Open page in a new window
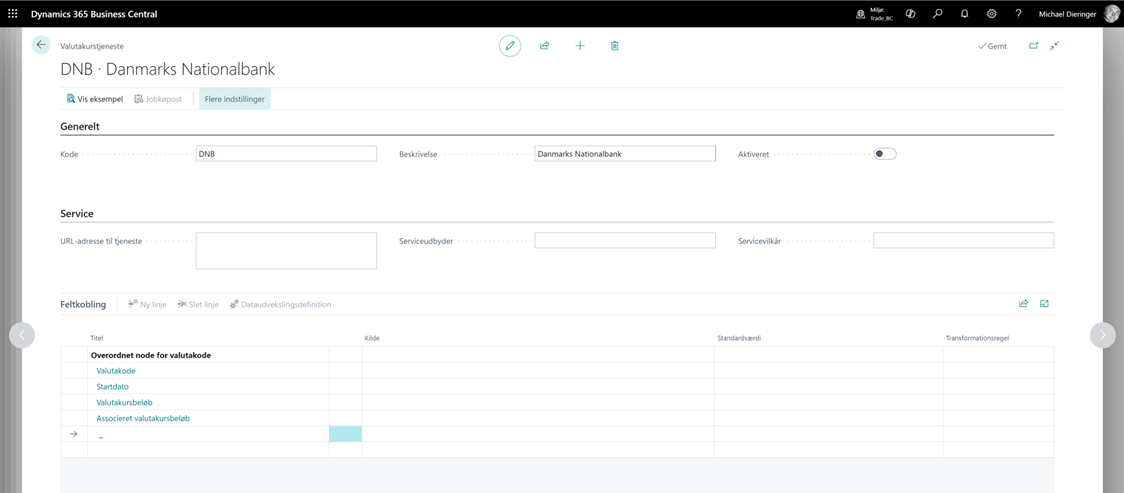 [x=1033, y=46]
